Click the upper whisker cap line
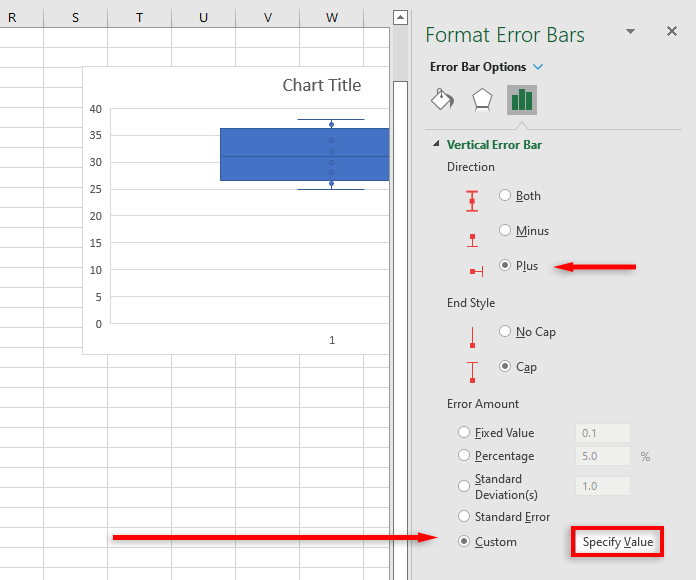Screen dimensions: 696x580 [x=331, y=119]
